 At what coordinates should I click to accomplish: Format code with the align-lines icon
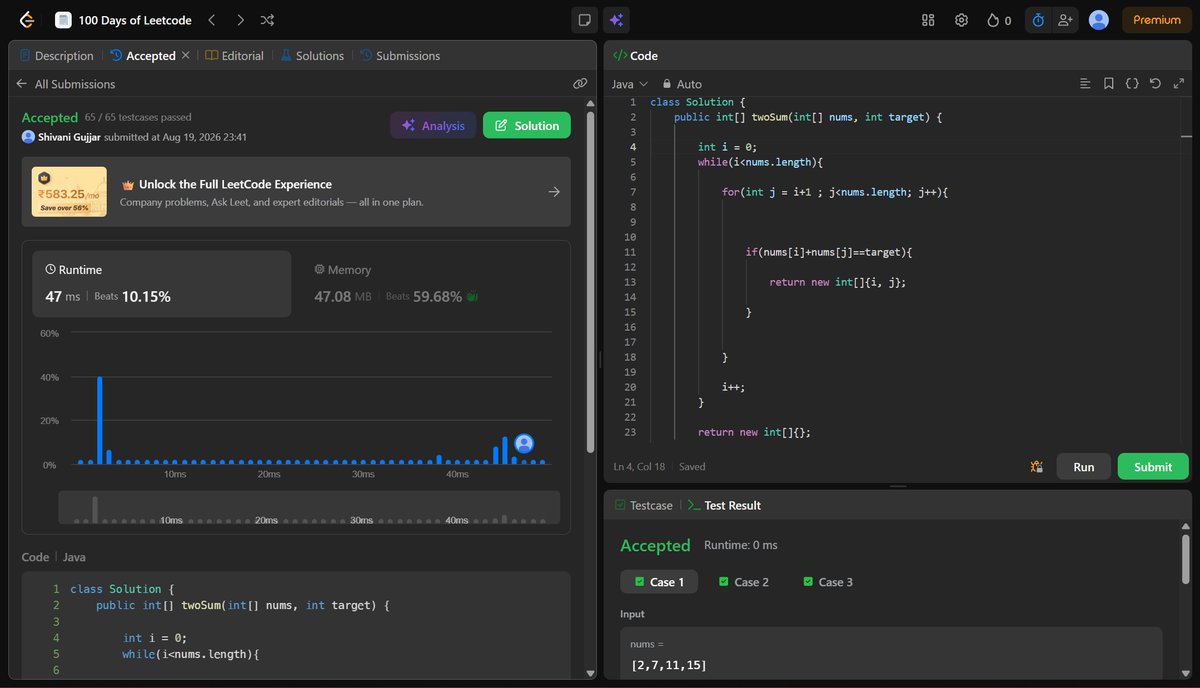pos(1085,84)
